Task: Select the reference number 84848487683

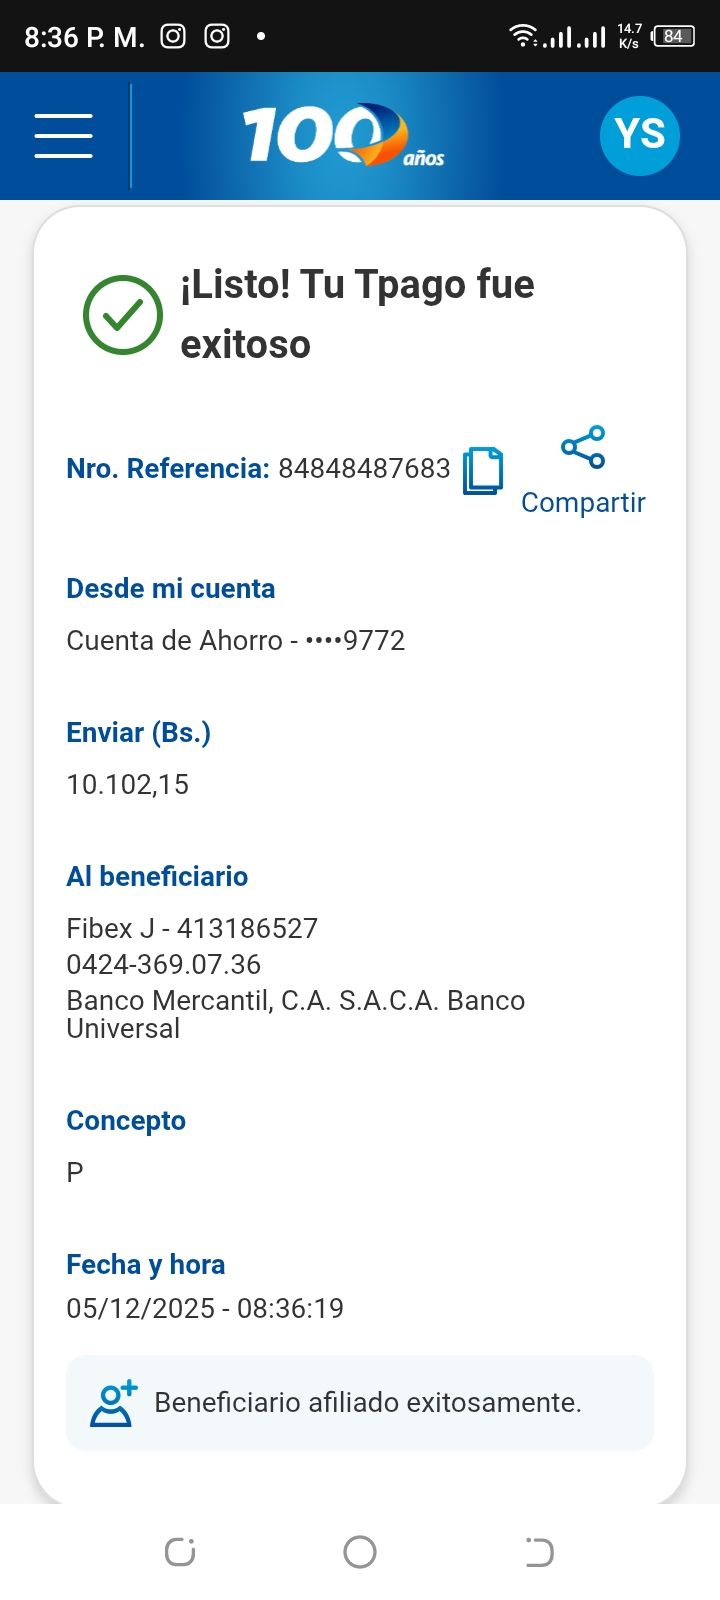Action: click(364, 468)
